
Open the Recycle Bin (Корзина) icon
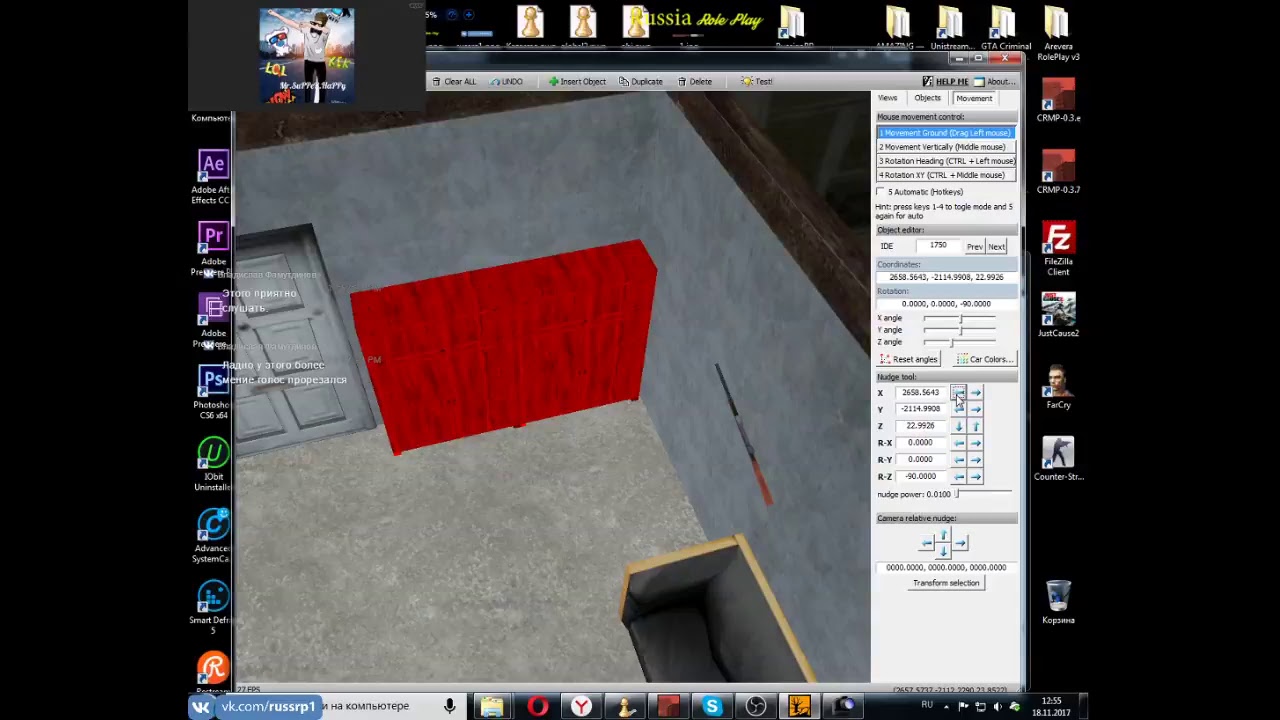coord(1058,602)
